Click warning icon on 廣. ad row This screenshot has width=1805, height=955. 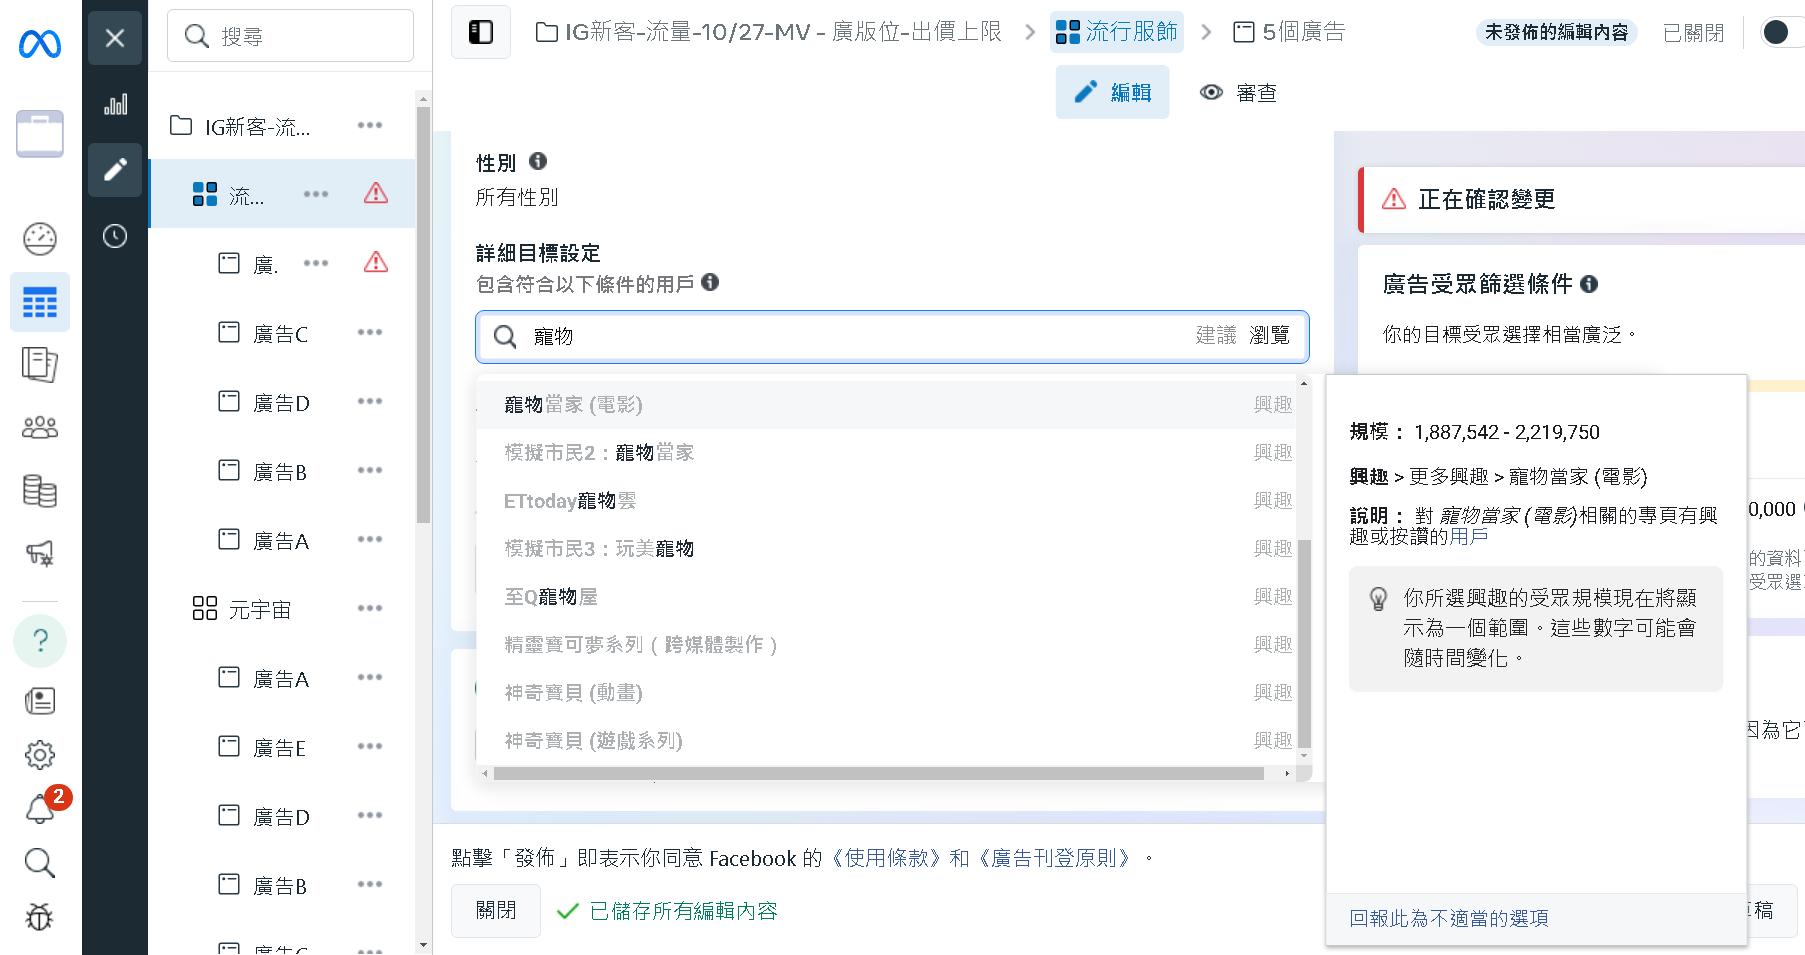pos(376,262)
